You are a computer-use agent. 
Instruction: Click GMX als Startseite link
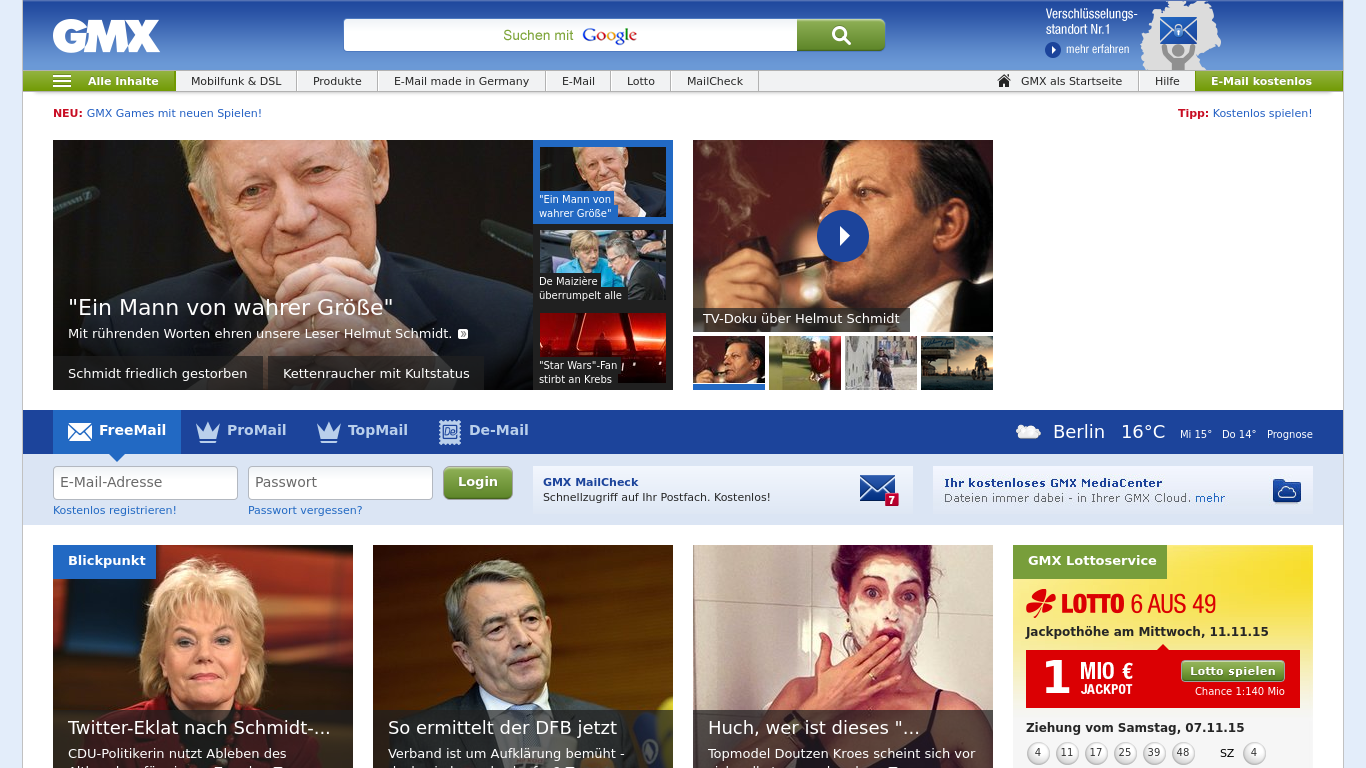(x=1071, y=81)
